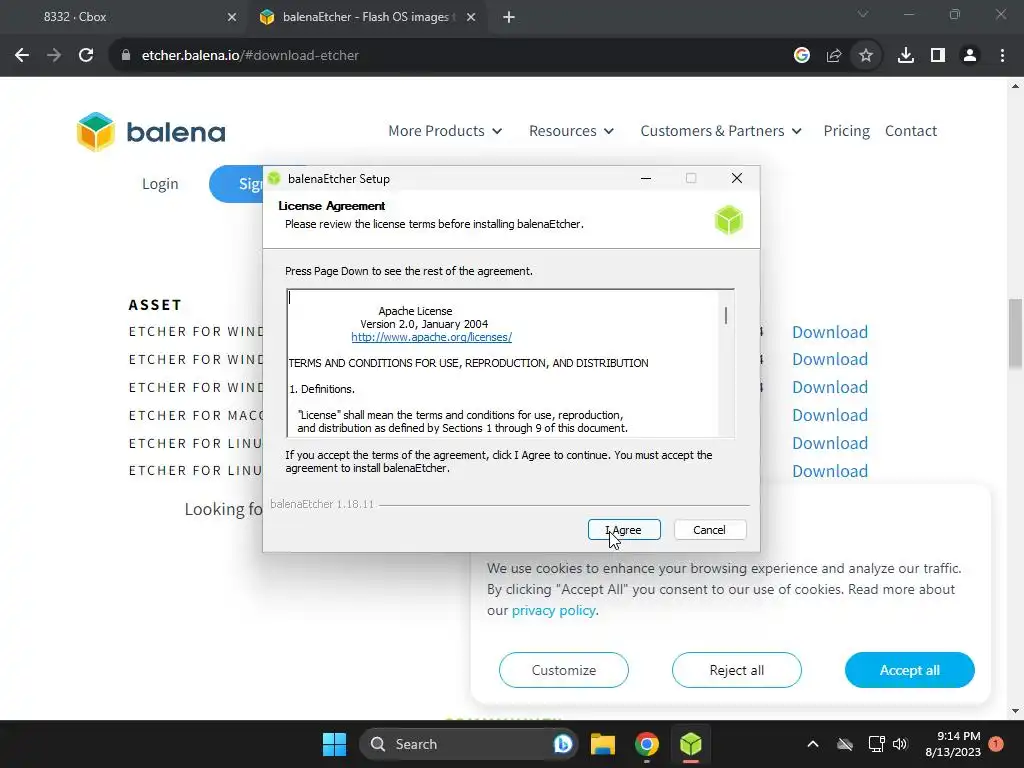Screen dimensions: 1024x768
Task: Open File Explorer from the taskbar
Action: tap(603, 744)
